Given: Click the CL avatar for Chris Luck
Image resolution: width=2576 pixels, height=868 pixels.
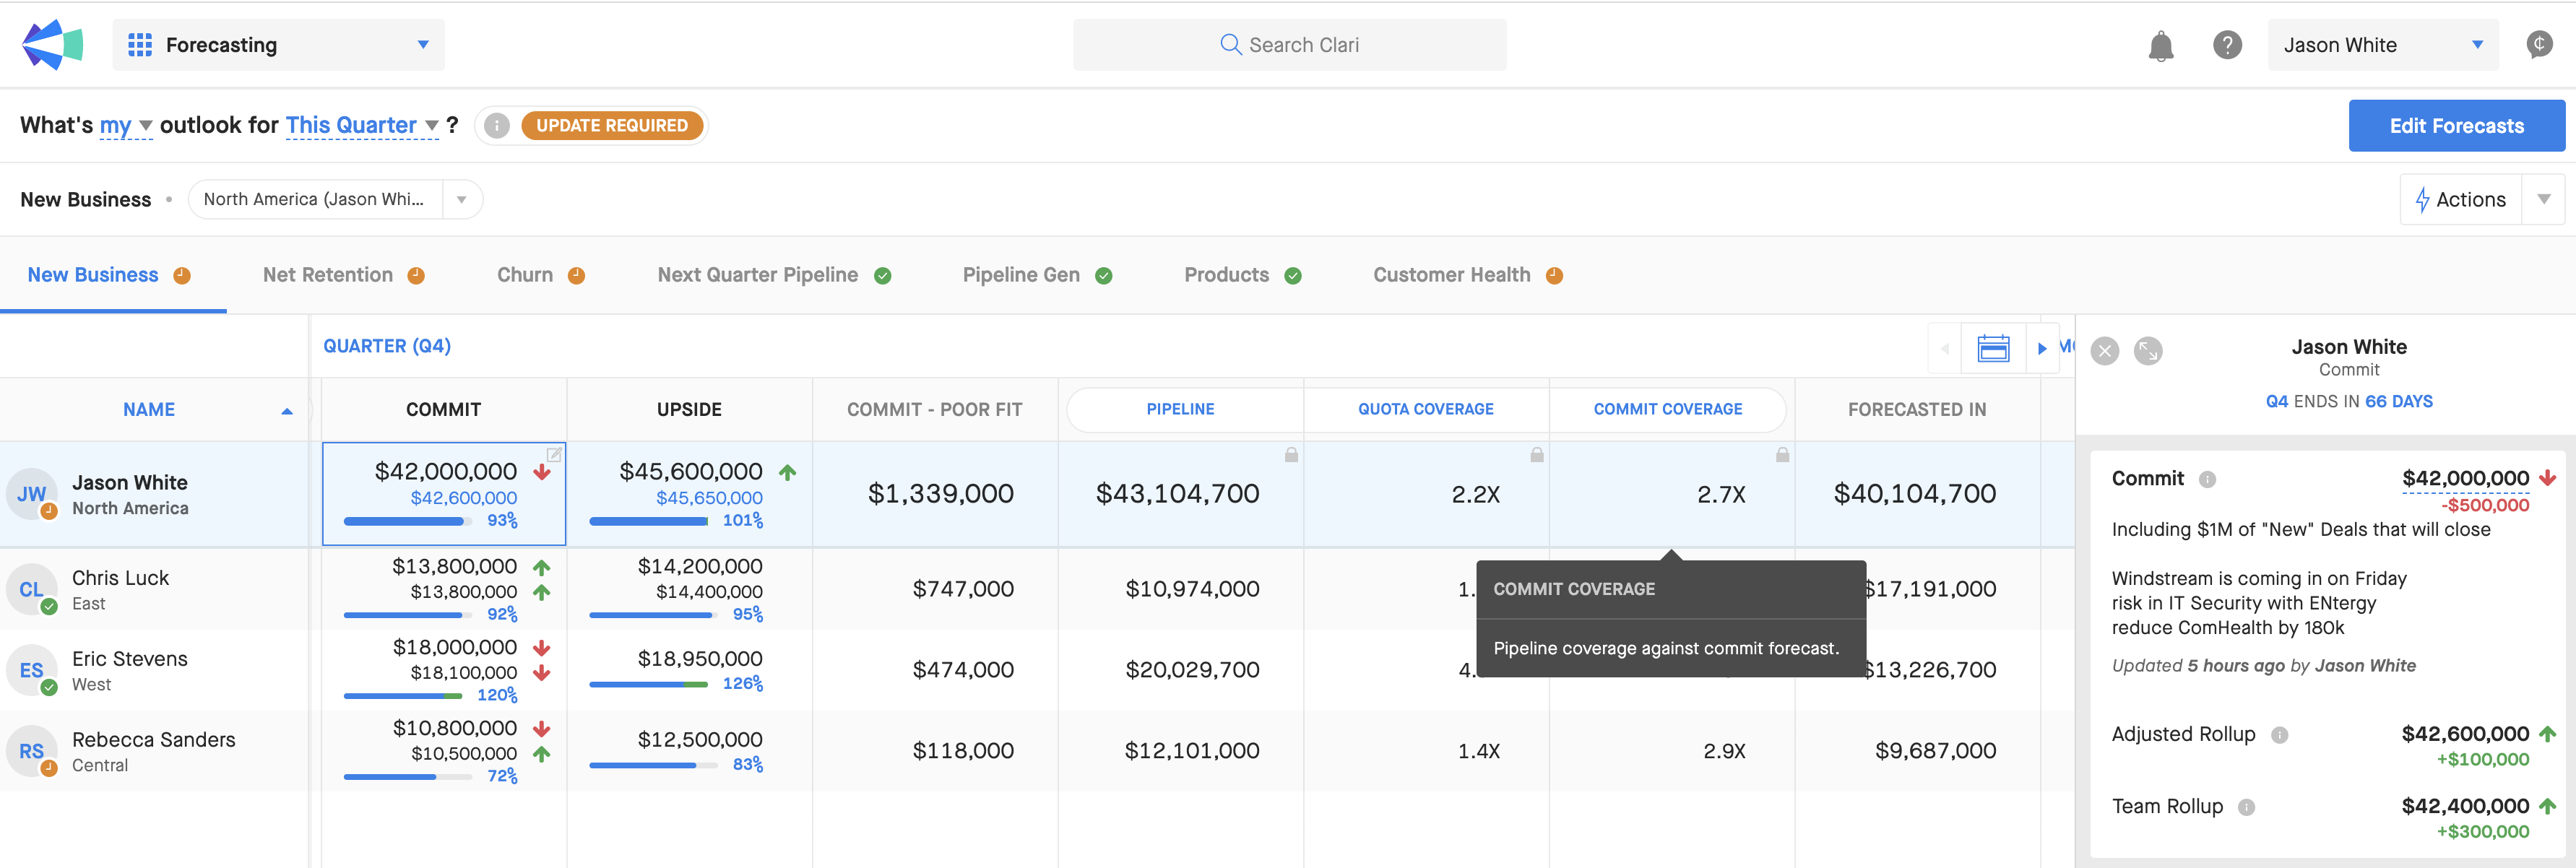Looking at the screenshot, I should click(x=32, y=590).
